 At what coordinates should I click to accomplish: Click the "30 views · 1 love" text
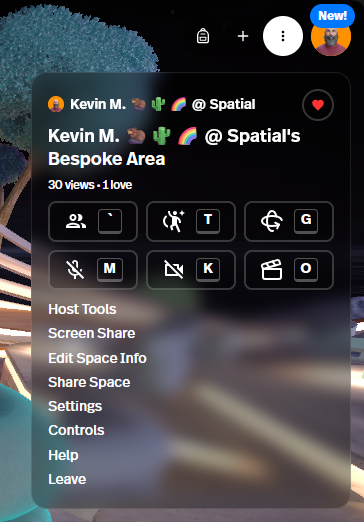90,185
